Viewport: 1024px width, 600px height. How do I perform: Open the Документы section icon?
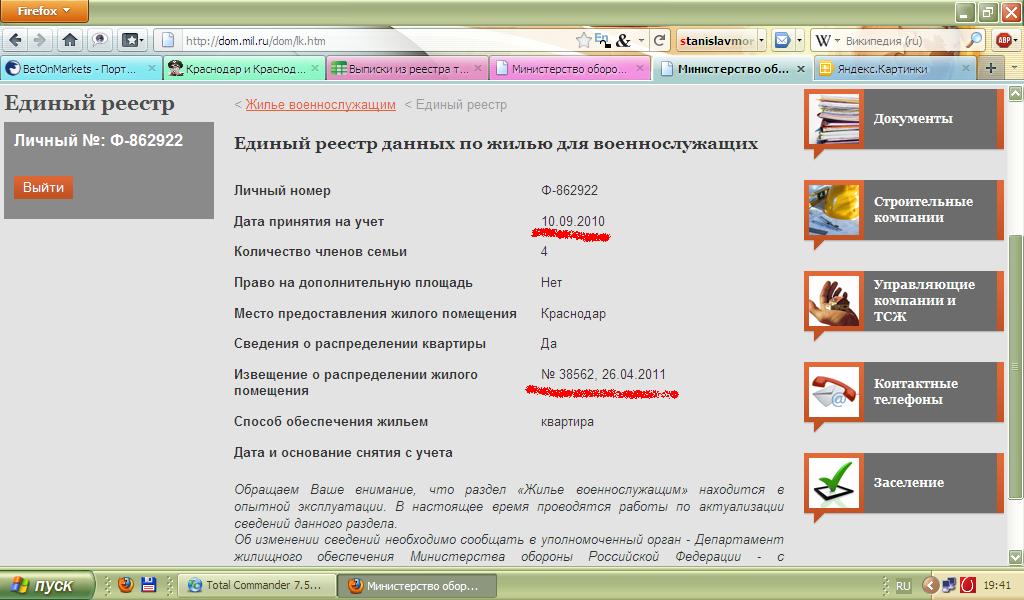click(x=833, y=119)
